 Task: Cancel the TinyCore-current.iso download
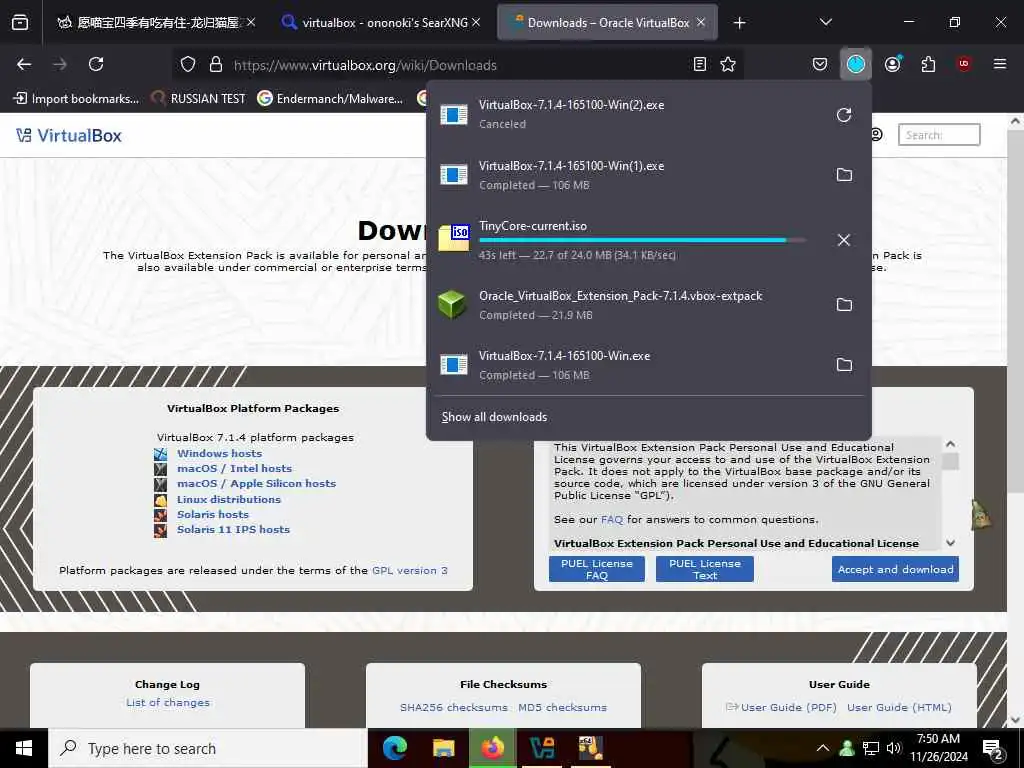coord(844,240)
